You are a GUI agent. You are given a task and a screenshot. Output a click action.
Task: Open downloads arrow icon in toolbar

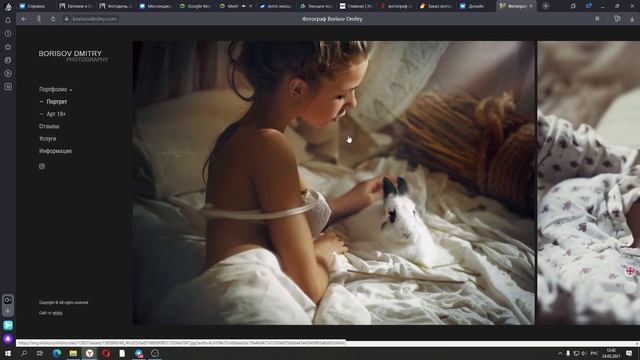point(632,19)
